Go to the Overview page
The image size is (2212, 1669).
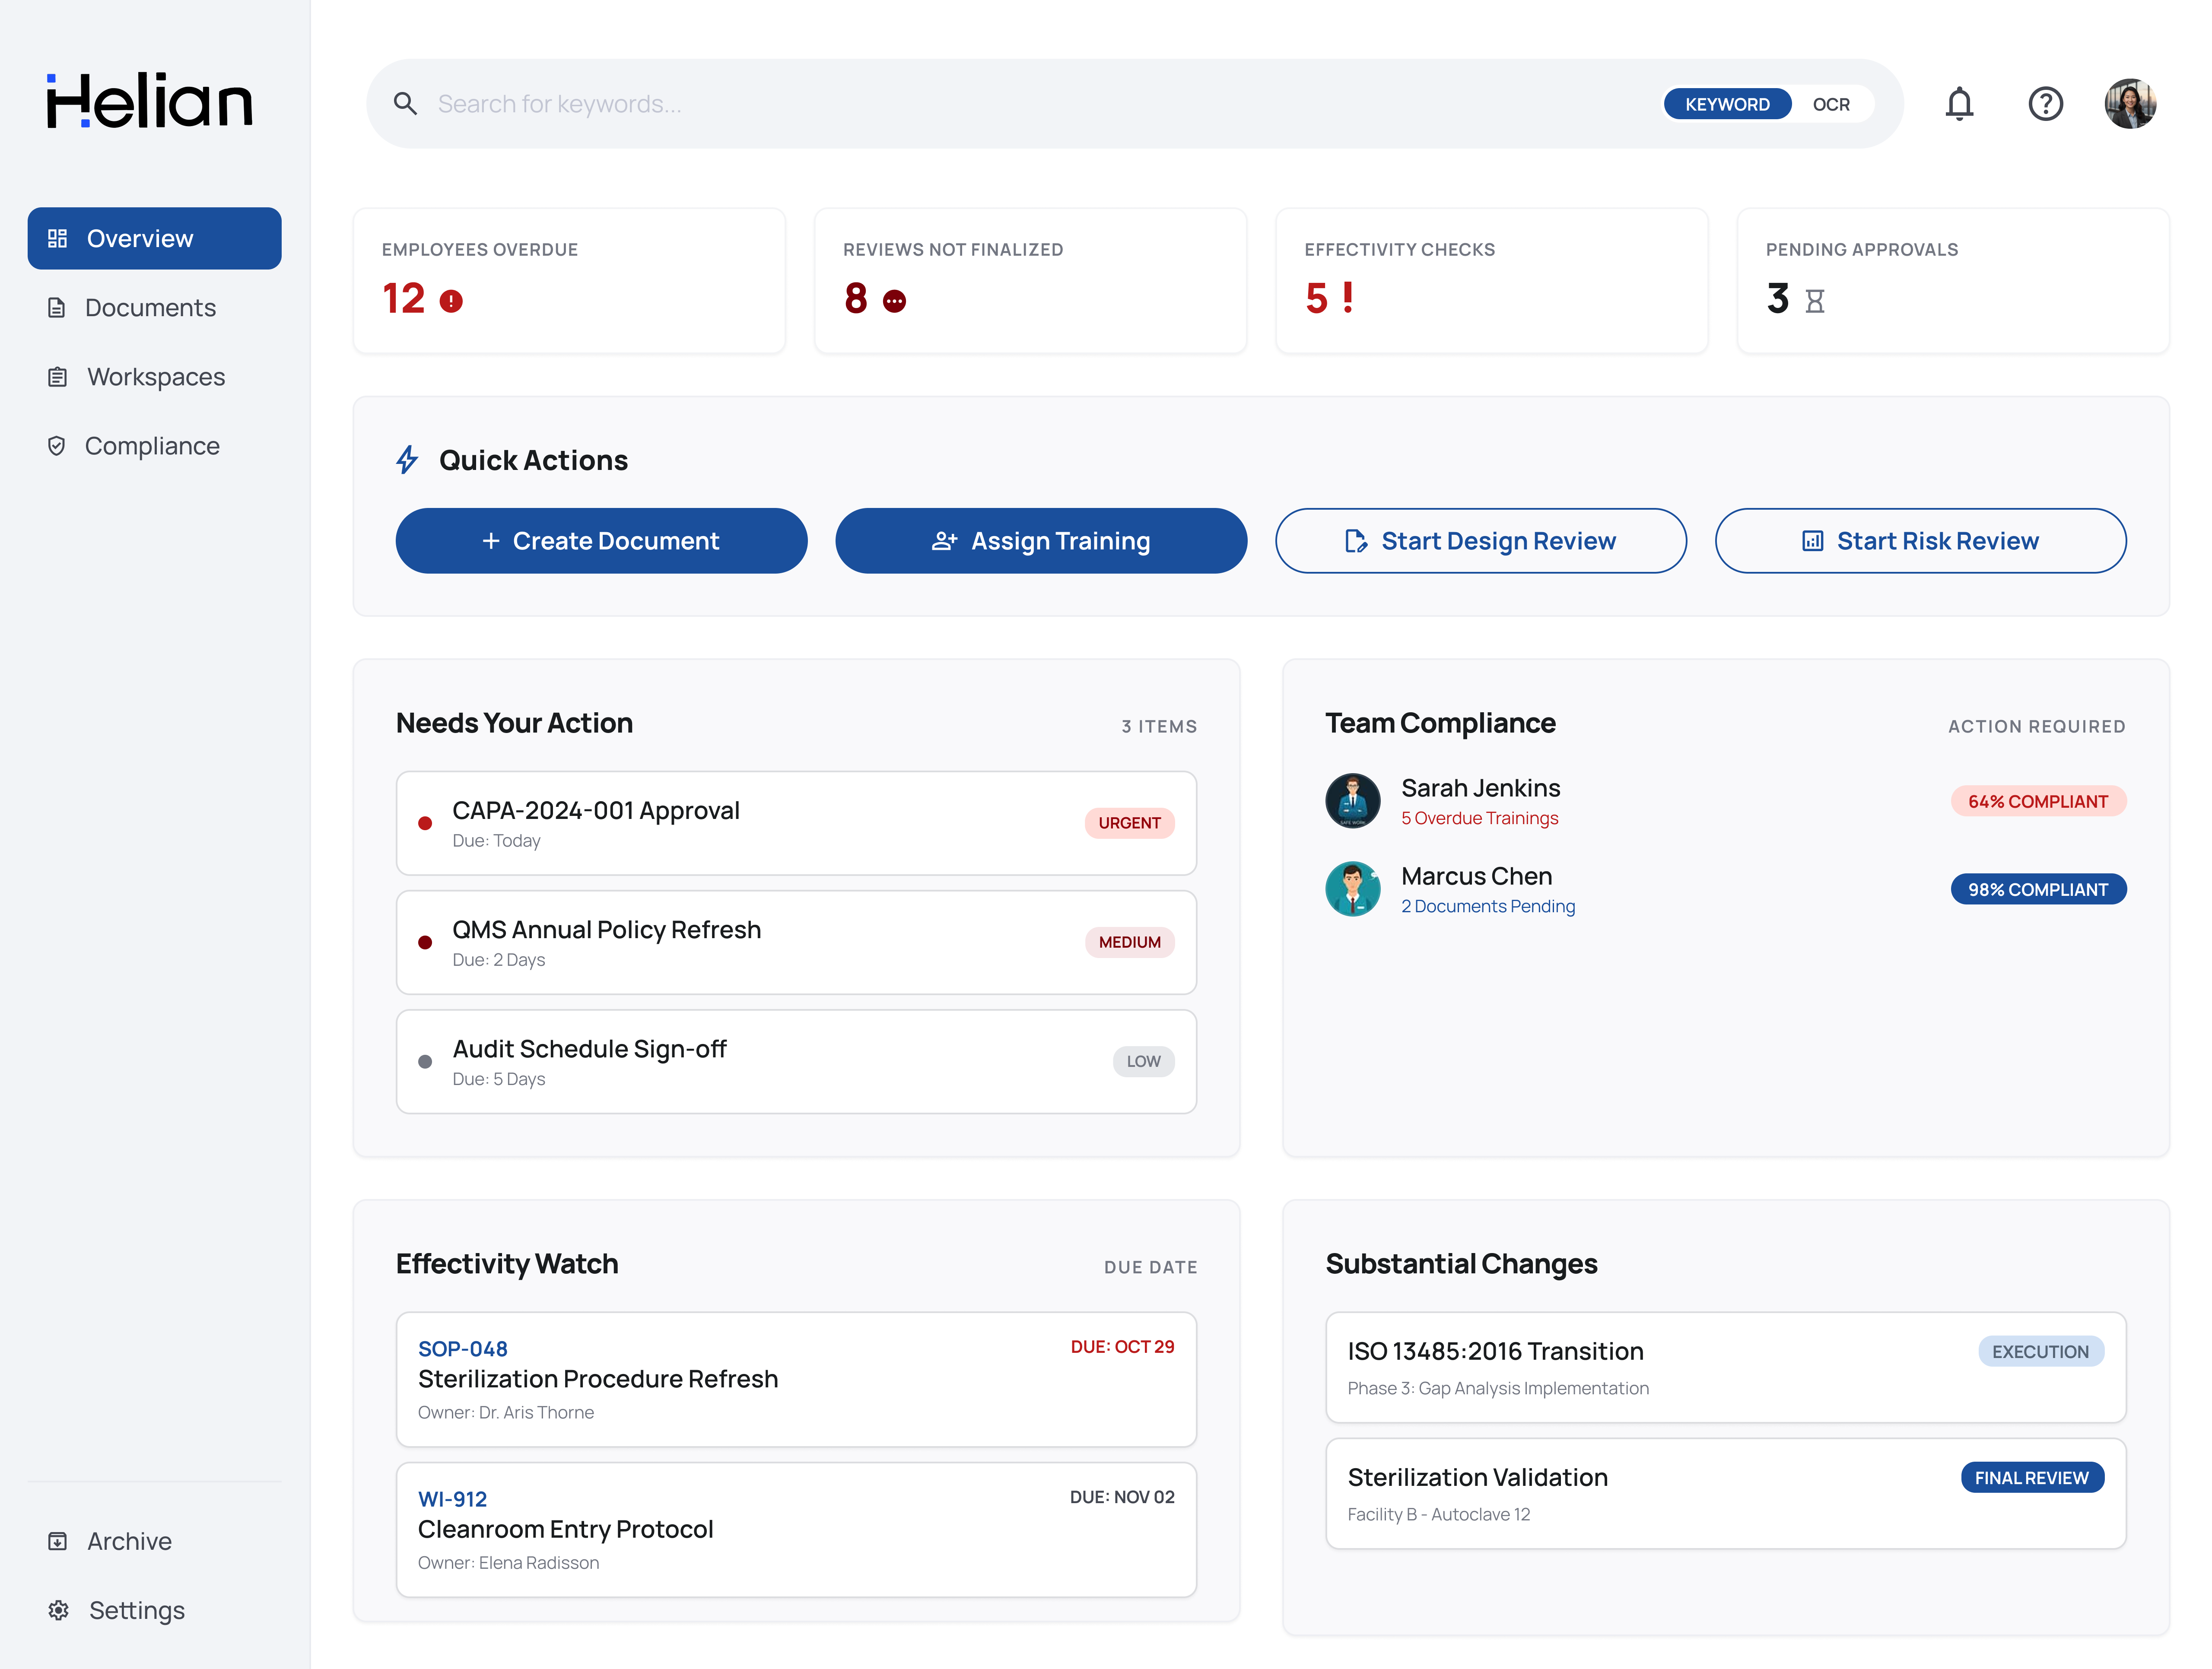pos(154,238)
